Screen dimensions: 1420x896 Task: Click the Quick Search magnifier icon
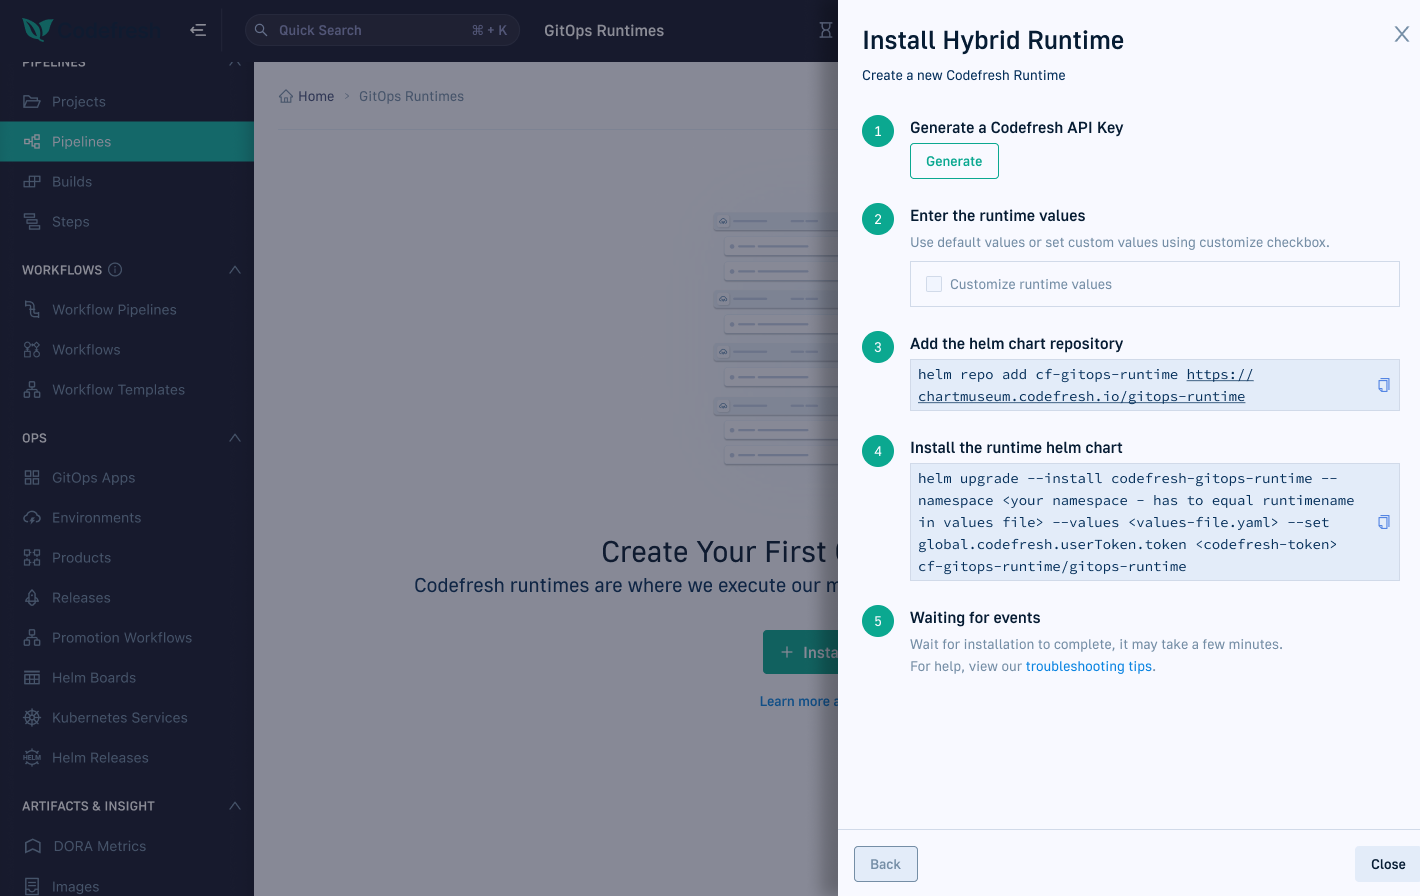click(x=261, y=30)
